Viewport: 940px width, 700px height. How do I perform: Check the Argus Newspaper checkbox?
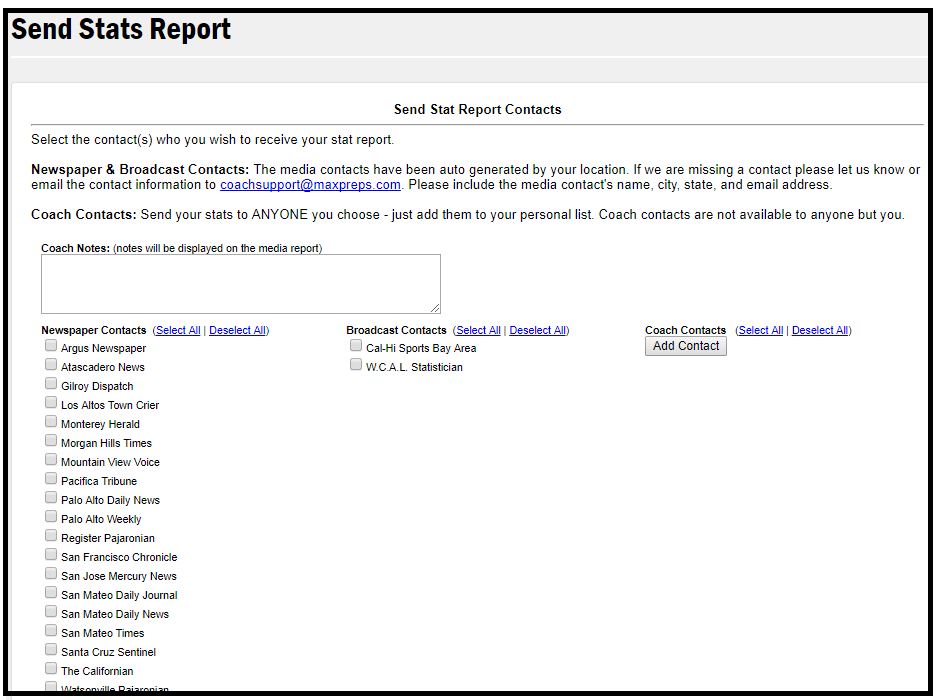tap(51, 346)
